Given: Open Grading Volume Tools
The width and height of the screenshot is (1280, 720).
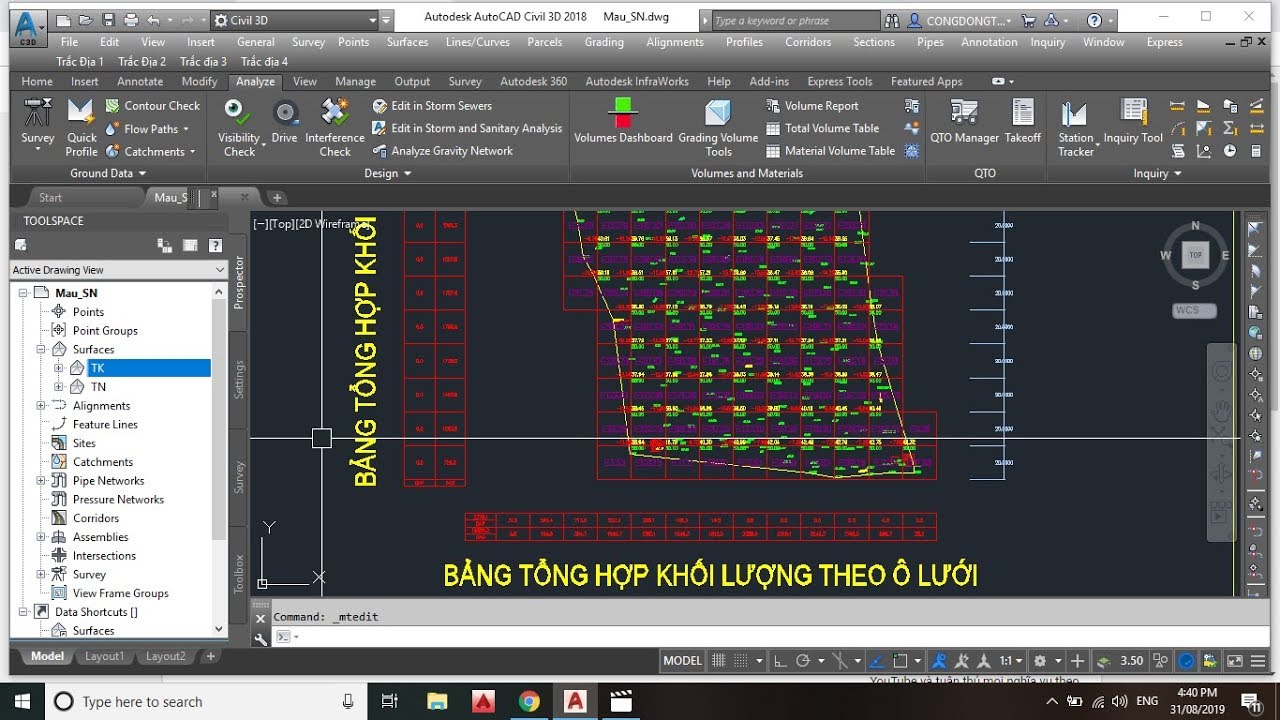Looking at the screenshot, I should tap(718, 127).
